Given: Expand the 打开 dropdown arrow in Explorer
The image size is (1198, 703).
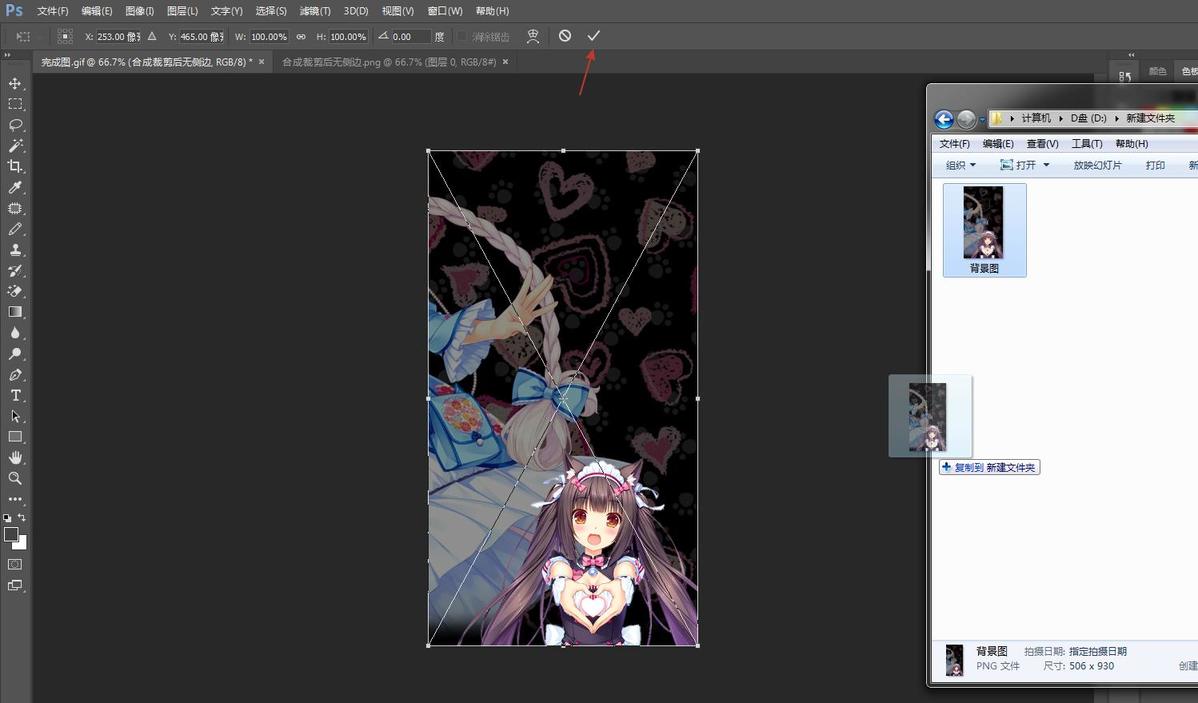Looking at the screenshot, I should click(1046, 165).
